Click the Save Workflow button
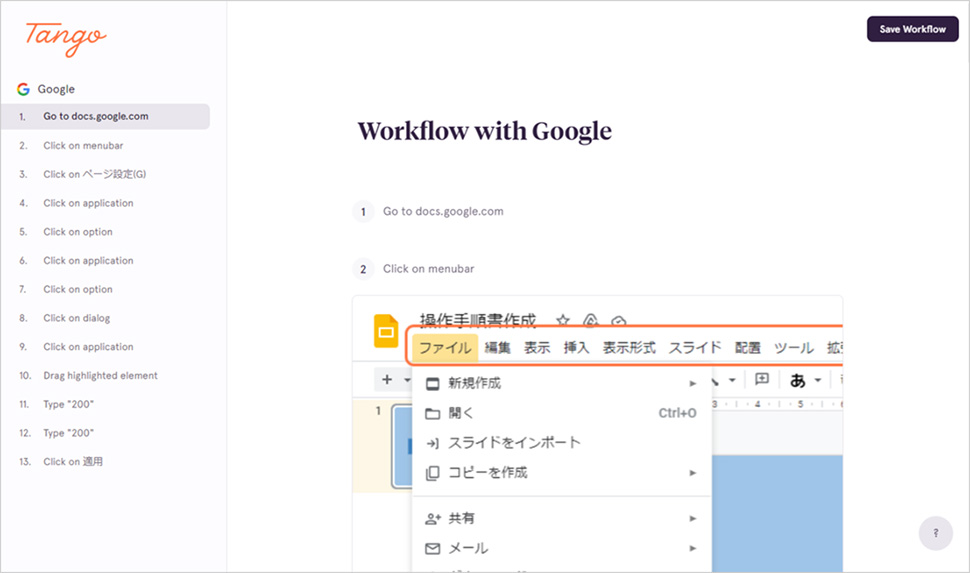970x573 pixels. click(912, 29)
